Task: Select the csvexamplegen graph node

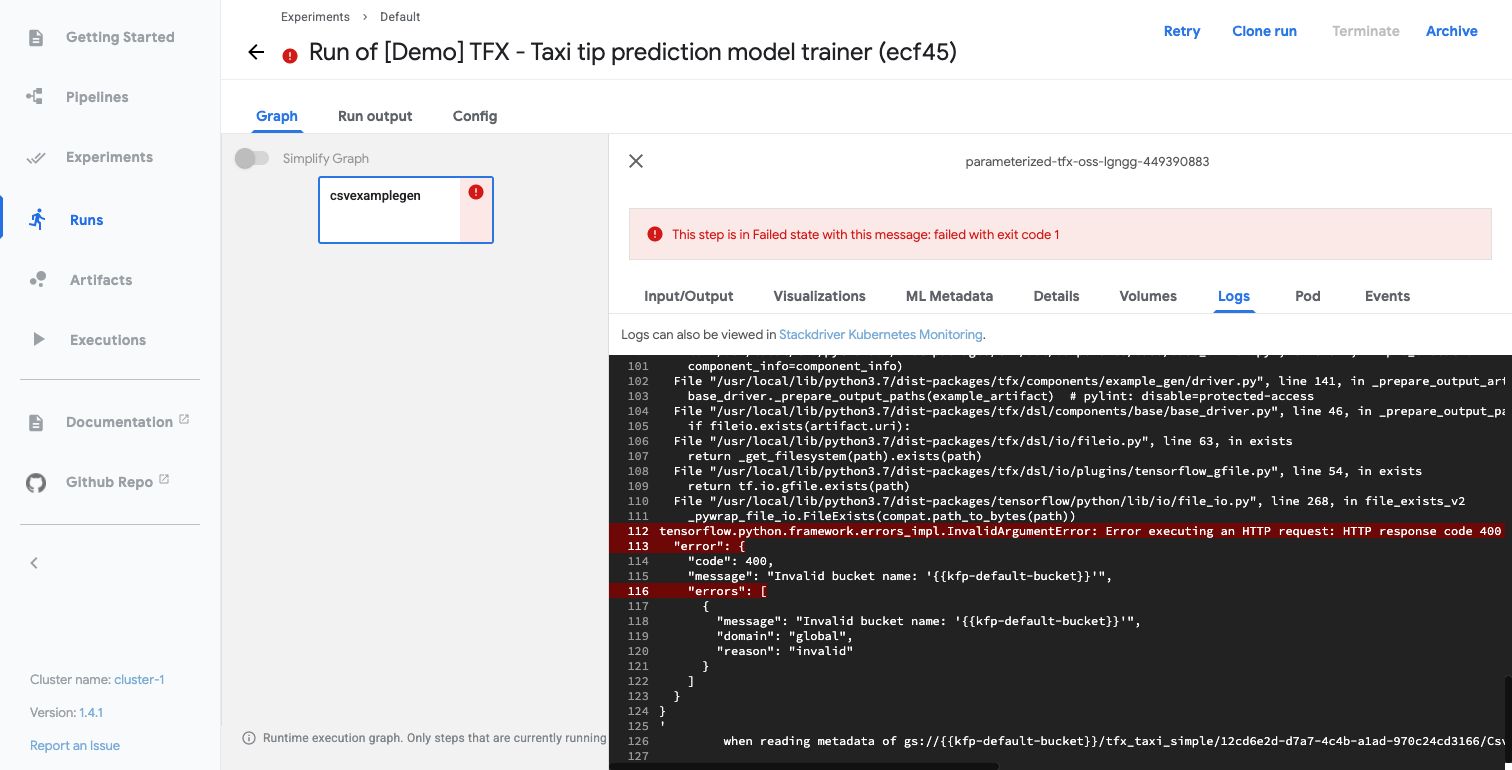Action: tap(406, 210)
